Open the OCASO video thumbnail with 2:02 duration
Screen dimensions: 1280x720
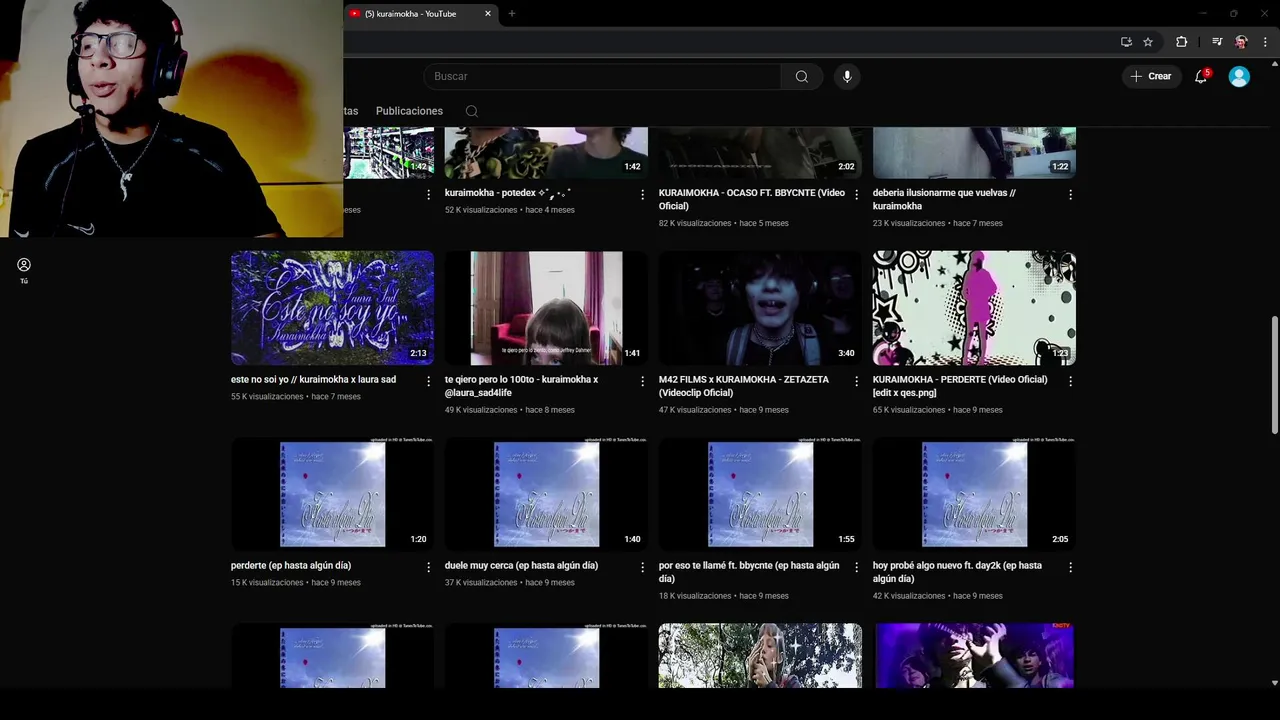click(x=760, y=152)
